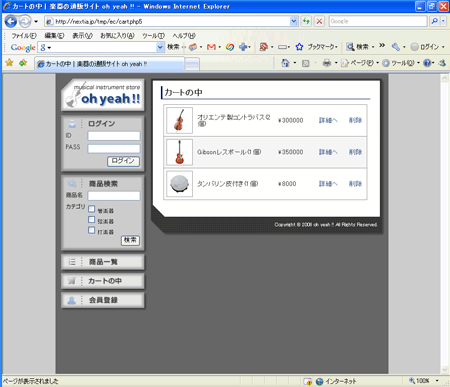
Task: Click the red Stop loading icon
Action: (319, 21)
